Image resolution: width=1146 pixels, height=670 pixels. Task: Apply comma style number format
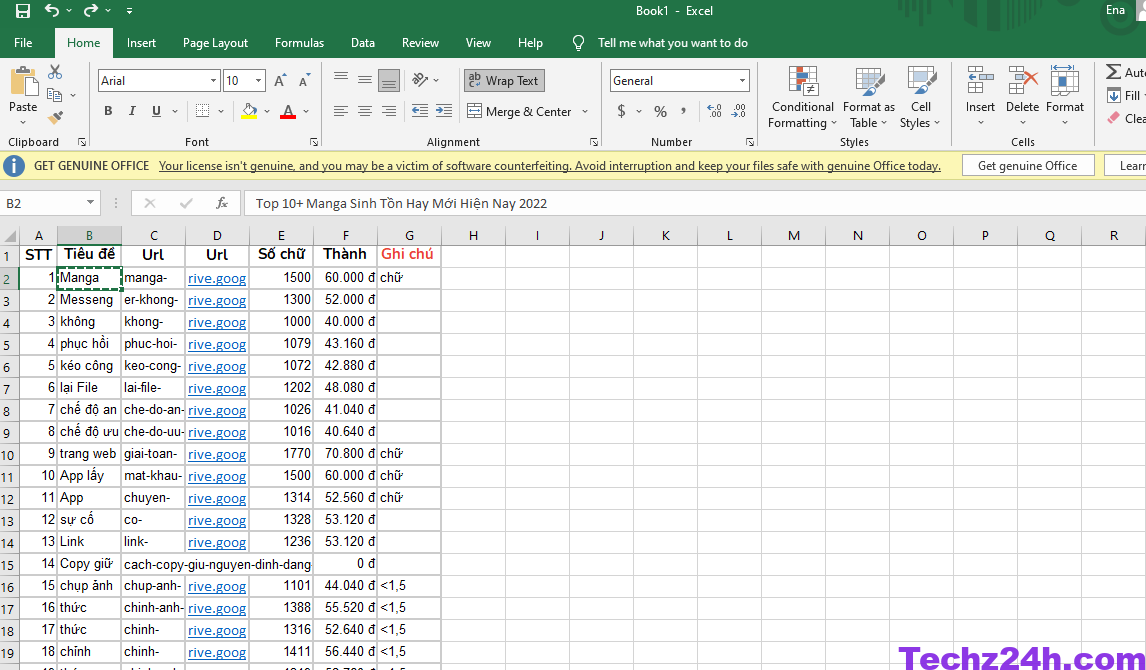[x=683, y=112]
